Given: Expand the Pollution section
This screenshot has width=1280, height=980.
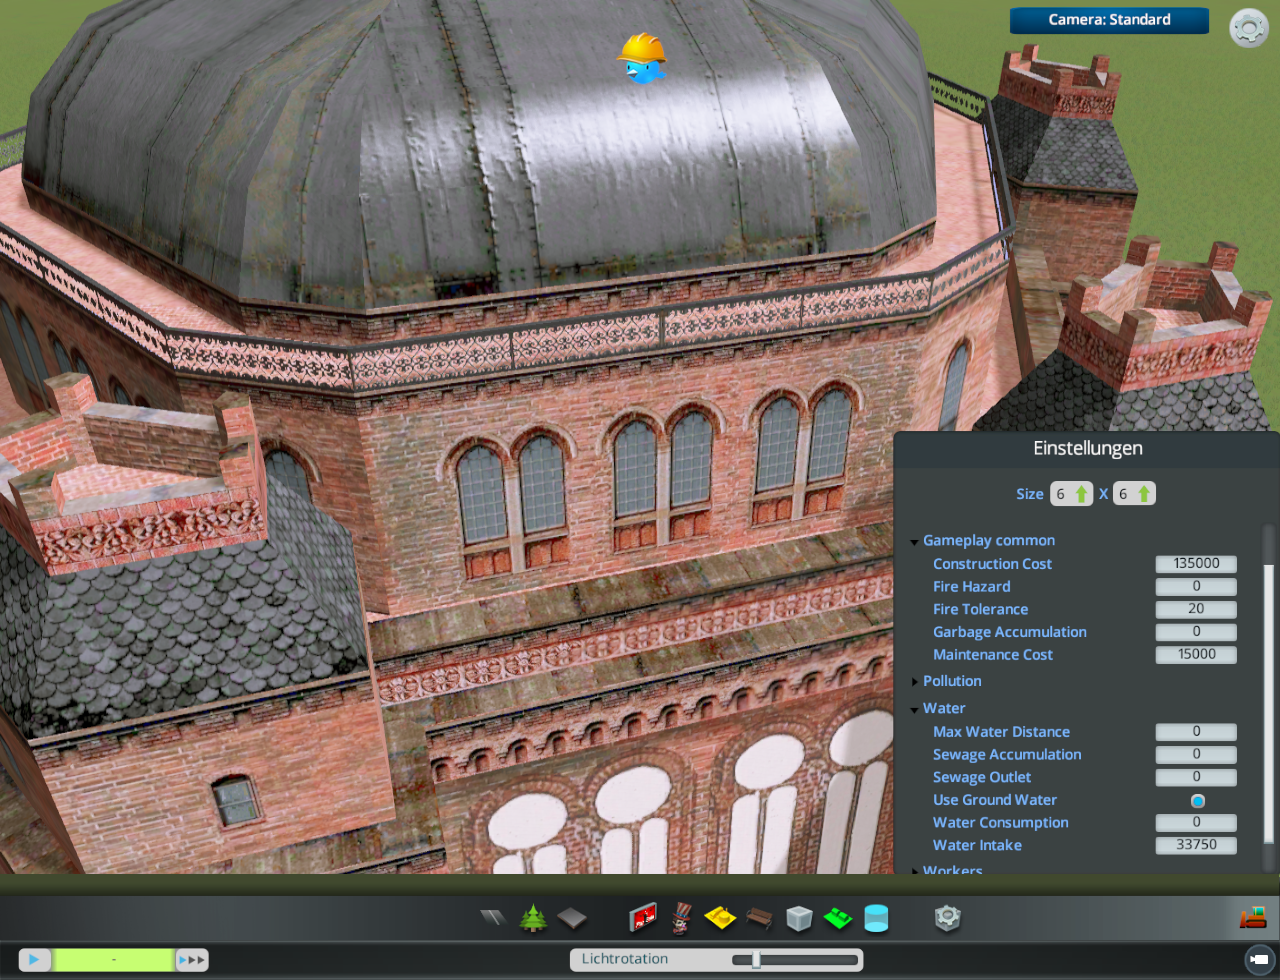Looking at the screenshot, I should point(914,682).
